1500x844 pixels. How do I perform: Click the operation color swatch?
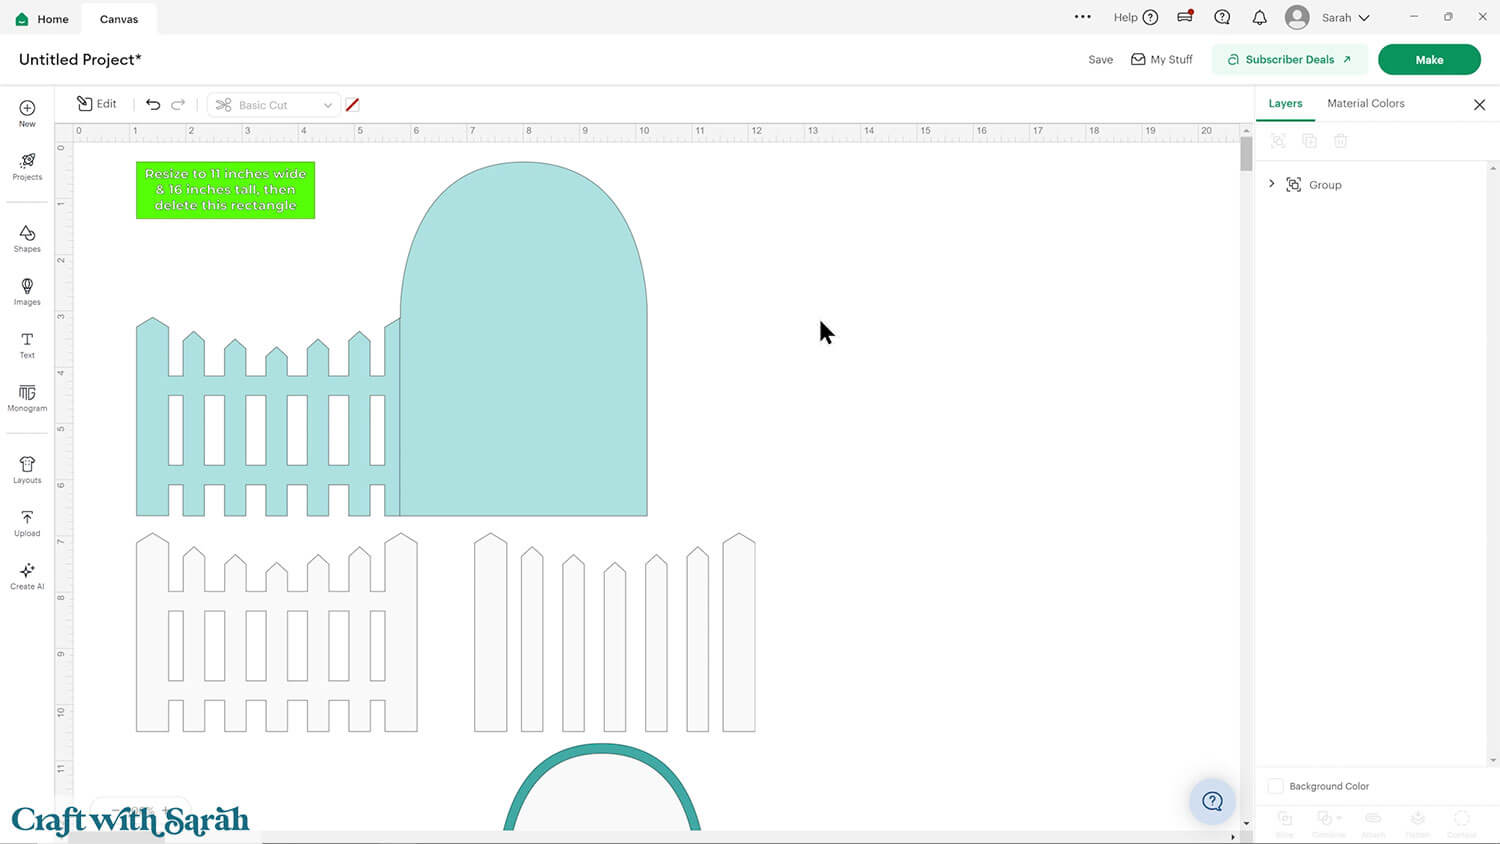(352, 105)
